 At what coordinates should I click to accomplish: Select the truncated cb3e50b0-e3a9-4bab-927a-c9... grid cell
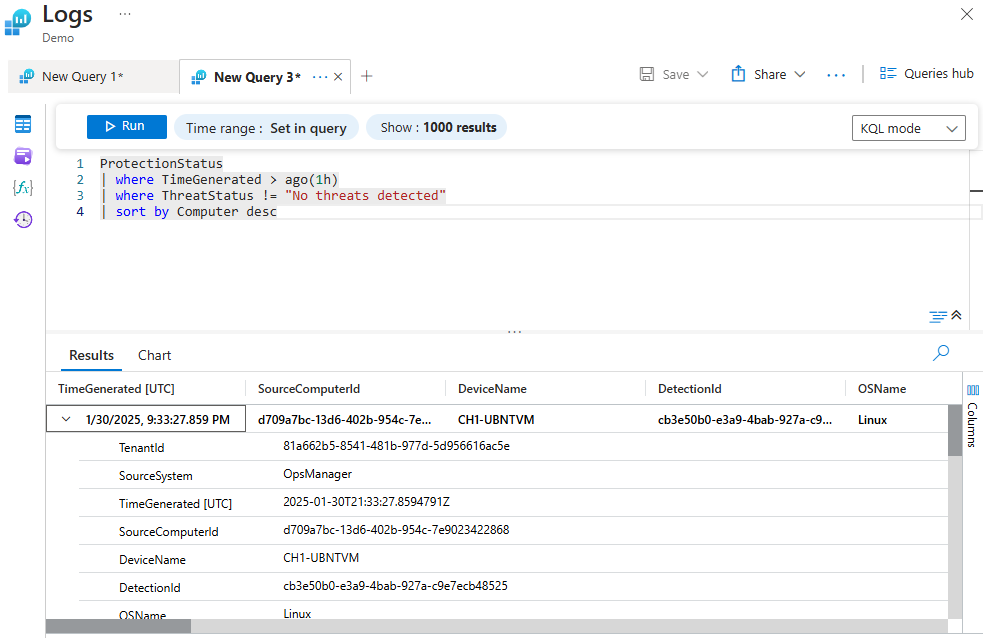(745, 420)
